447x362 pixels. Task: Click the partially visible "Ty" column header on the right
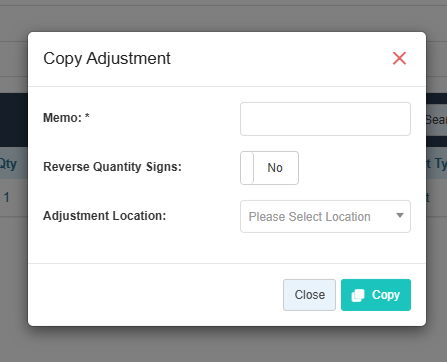441,164
